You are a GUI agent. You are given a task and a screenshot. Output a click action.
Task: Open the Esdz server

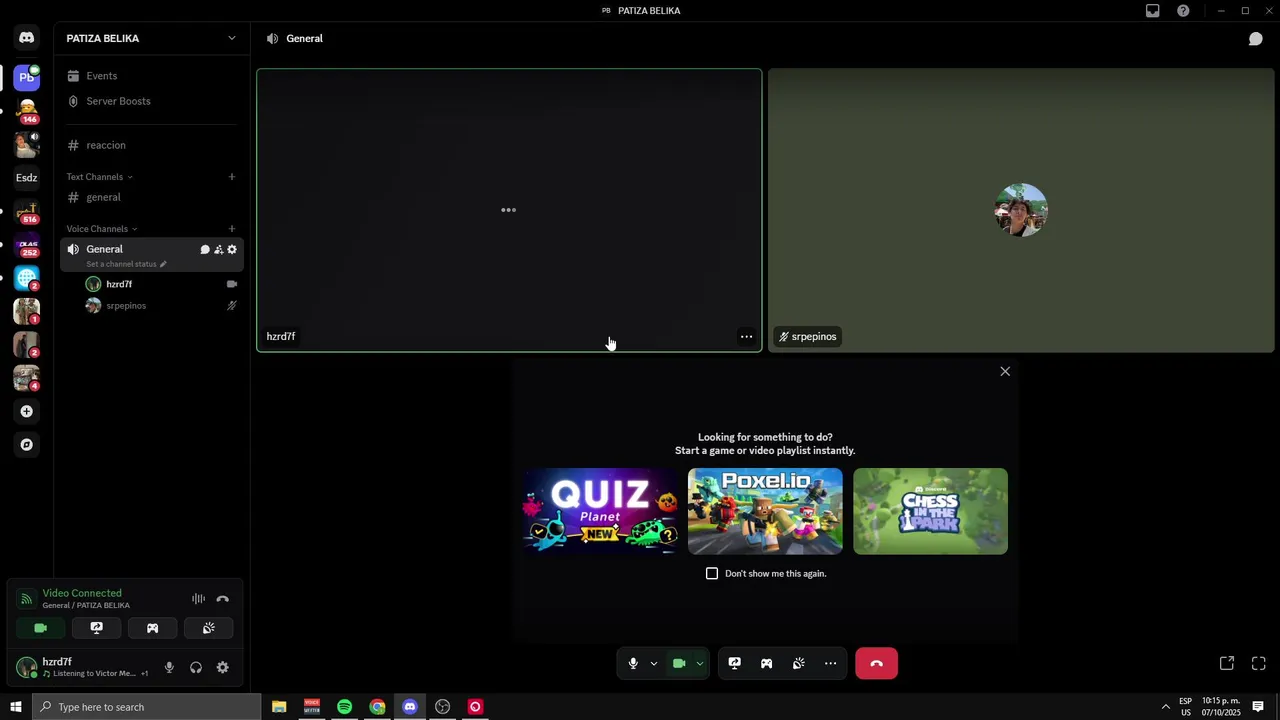click(x=26, y=178)
